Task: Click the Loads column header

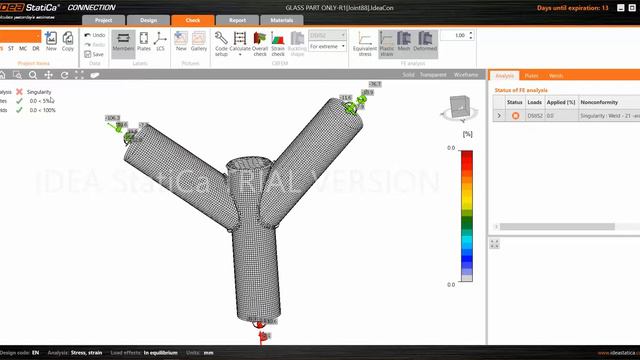Action: point(534,102)
